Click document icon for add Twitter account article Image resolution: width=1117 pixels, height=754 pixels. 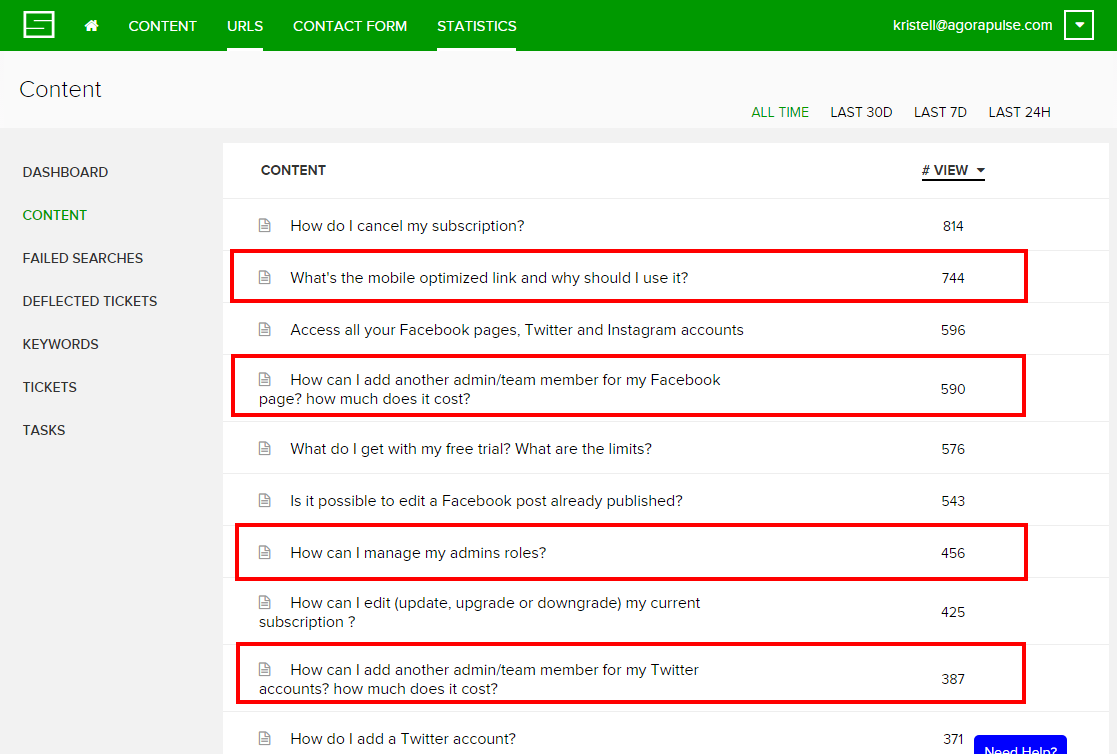click(x=265, y=738)
